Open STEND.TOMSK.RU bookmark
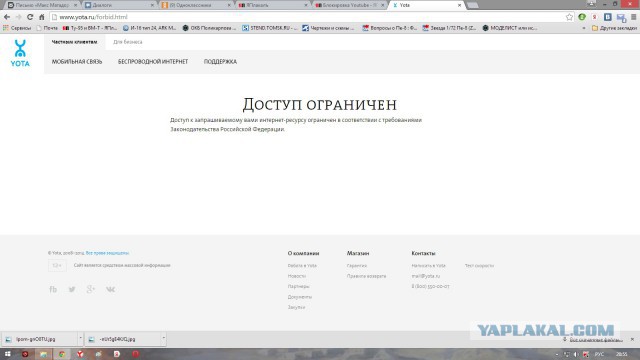This screenshot has width=640, height=360. (269, 28)
